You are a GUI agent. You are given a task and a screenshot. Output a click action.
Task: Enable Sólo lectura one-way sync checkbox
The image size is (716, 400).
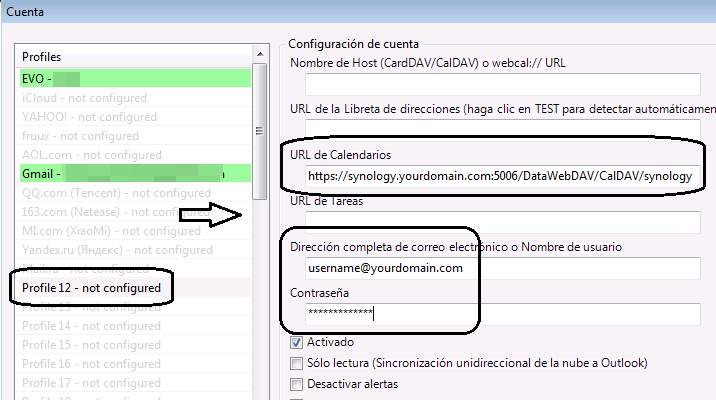click(296, 363)
